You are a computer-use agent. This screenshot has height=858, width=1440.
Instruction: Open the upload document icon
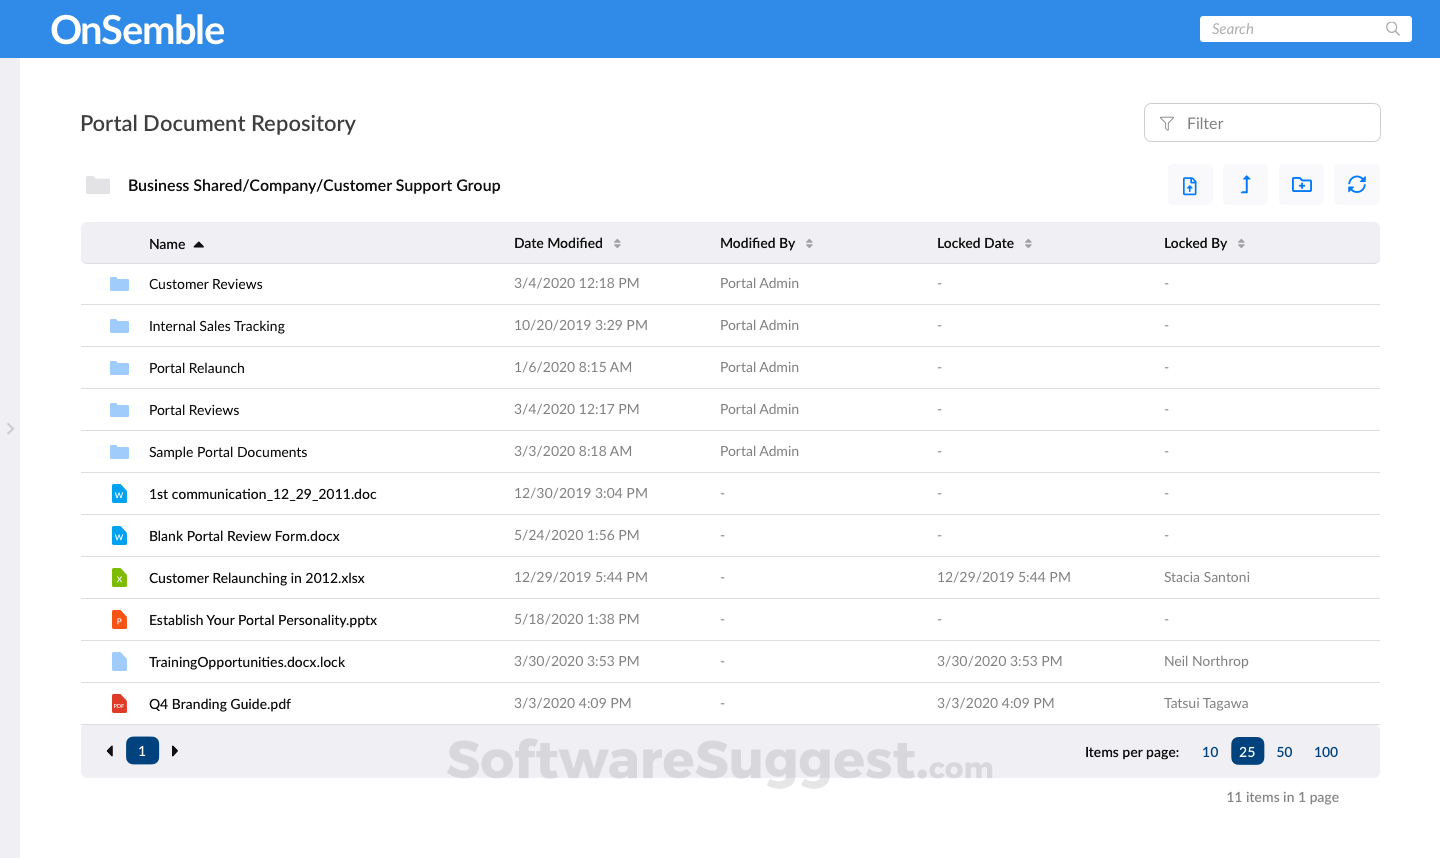[1190, 184]
